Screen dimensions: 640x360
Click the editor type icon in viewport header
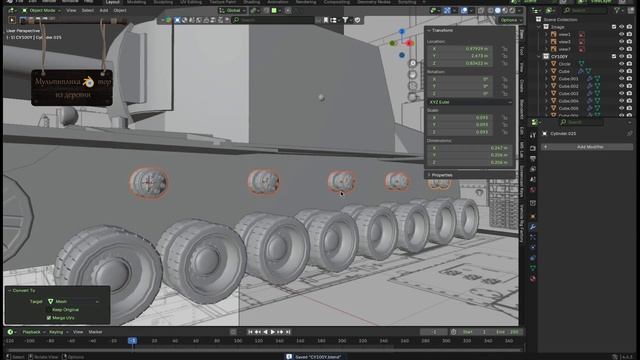click(x=12, y=10)
